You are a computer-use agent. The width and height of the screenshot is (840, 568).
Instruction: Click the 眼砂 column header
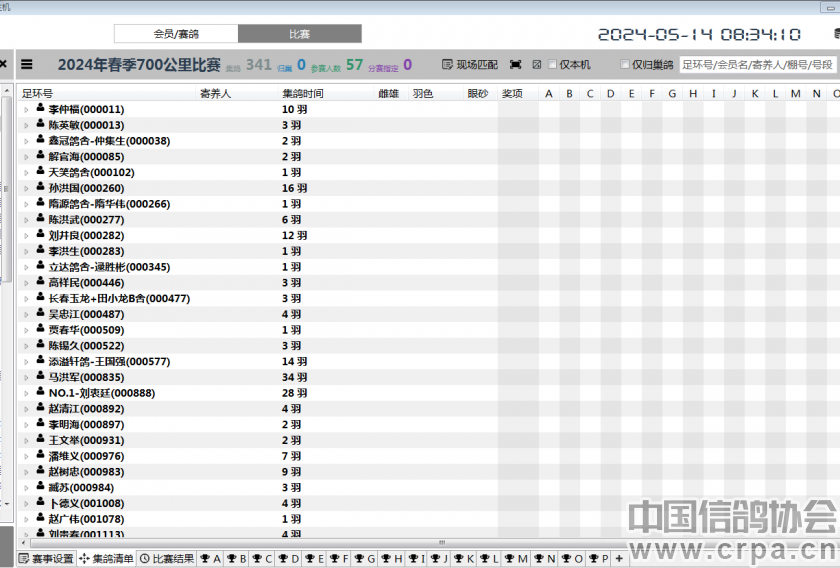pyautogui.click(x=481, y=93)
